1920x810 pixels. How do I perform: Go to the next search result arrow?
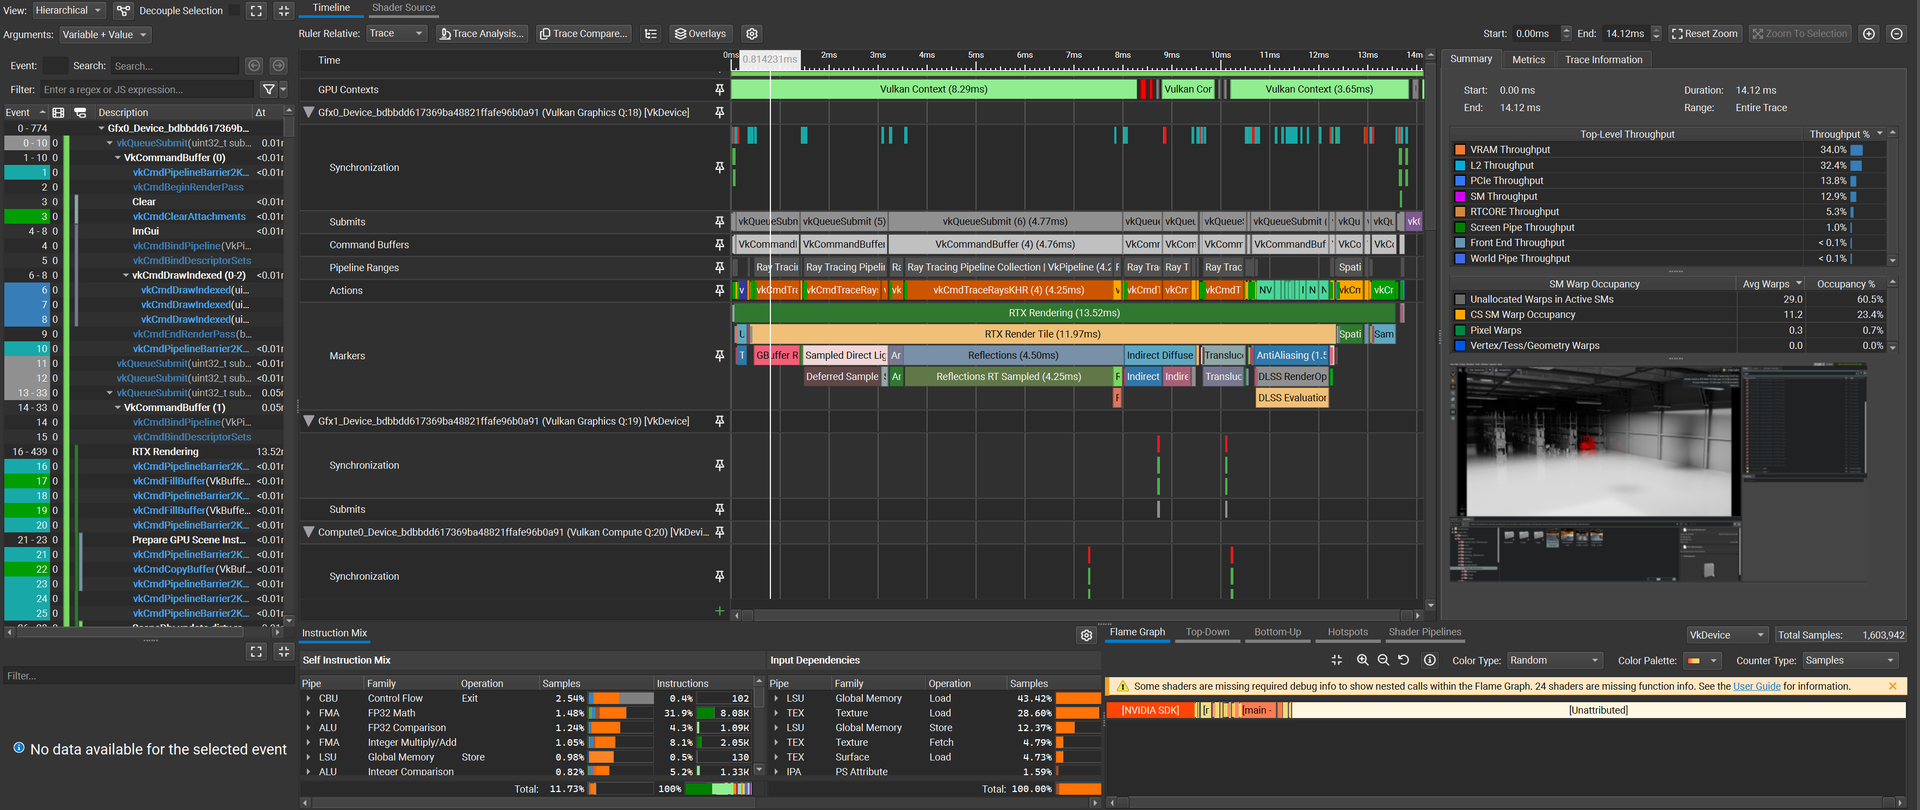[x=278, y=66]
